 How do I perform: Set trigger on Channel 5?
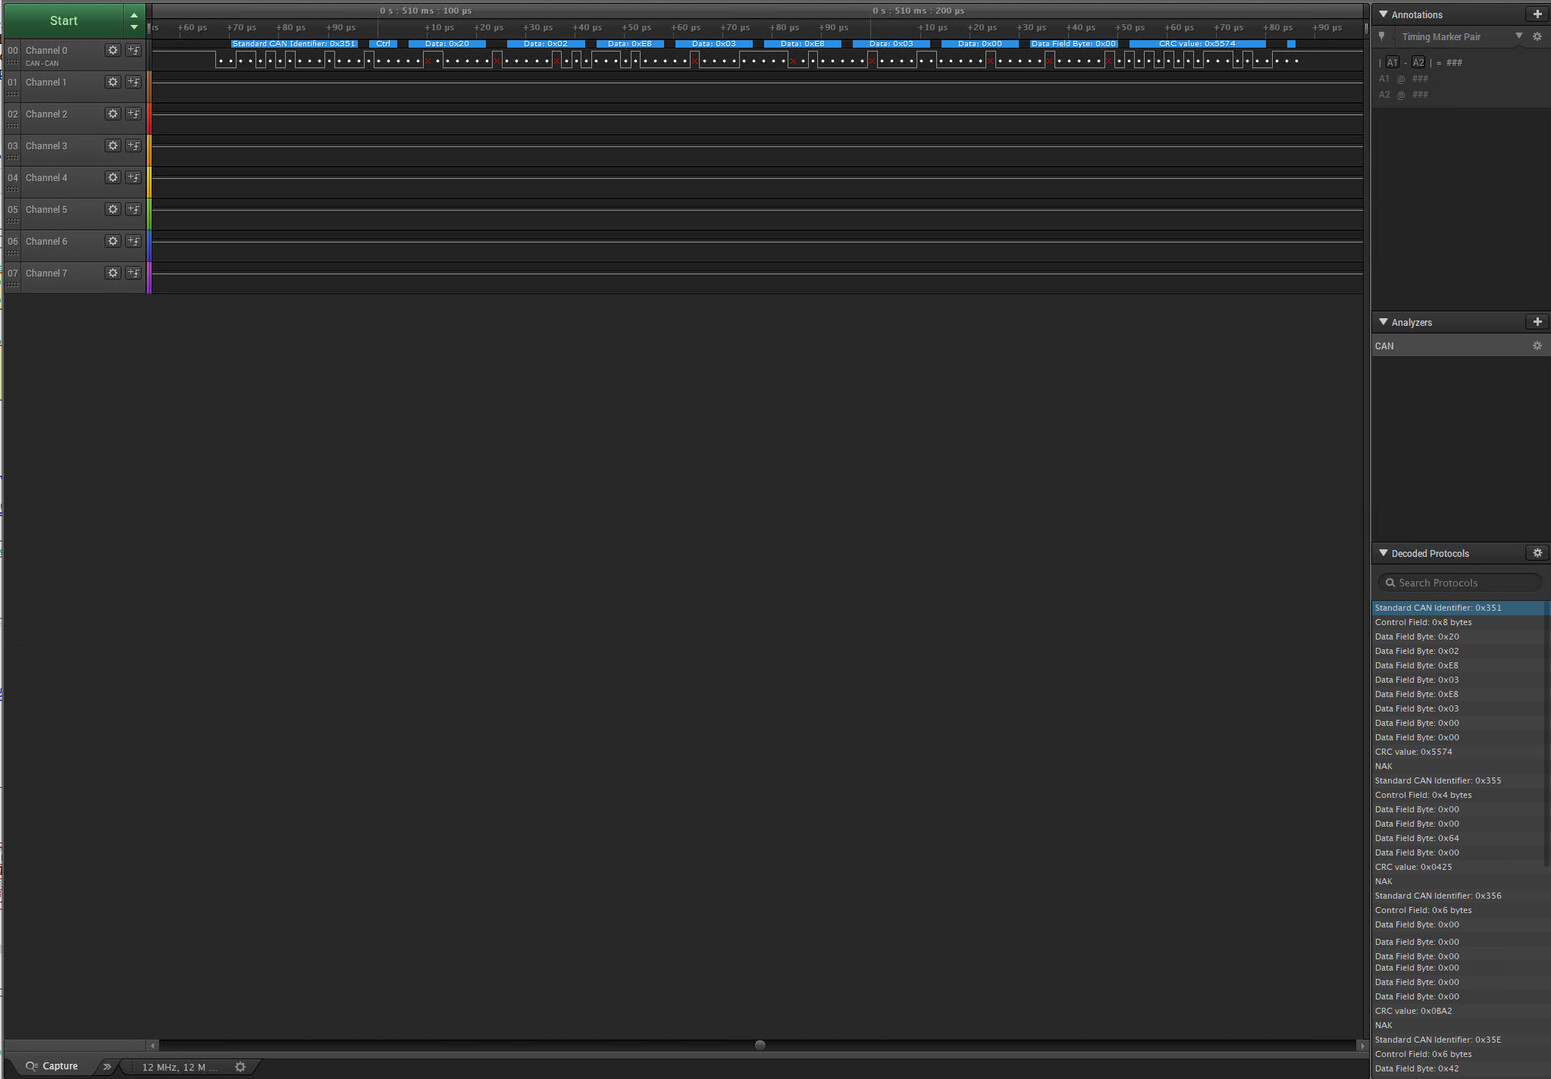133,209
